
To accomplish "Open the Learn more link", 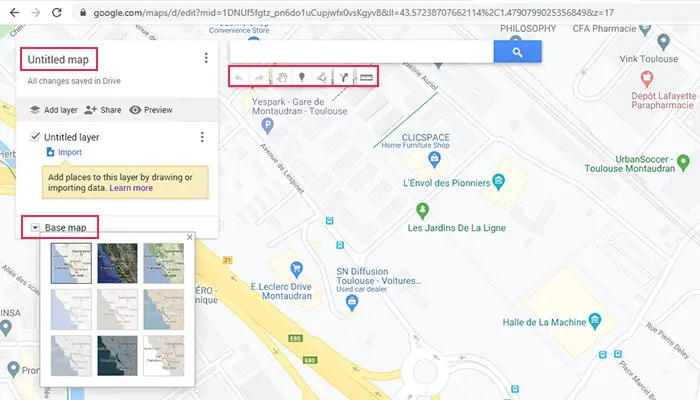I will point(131,188).
